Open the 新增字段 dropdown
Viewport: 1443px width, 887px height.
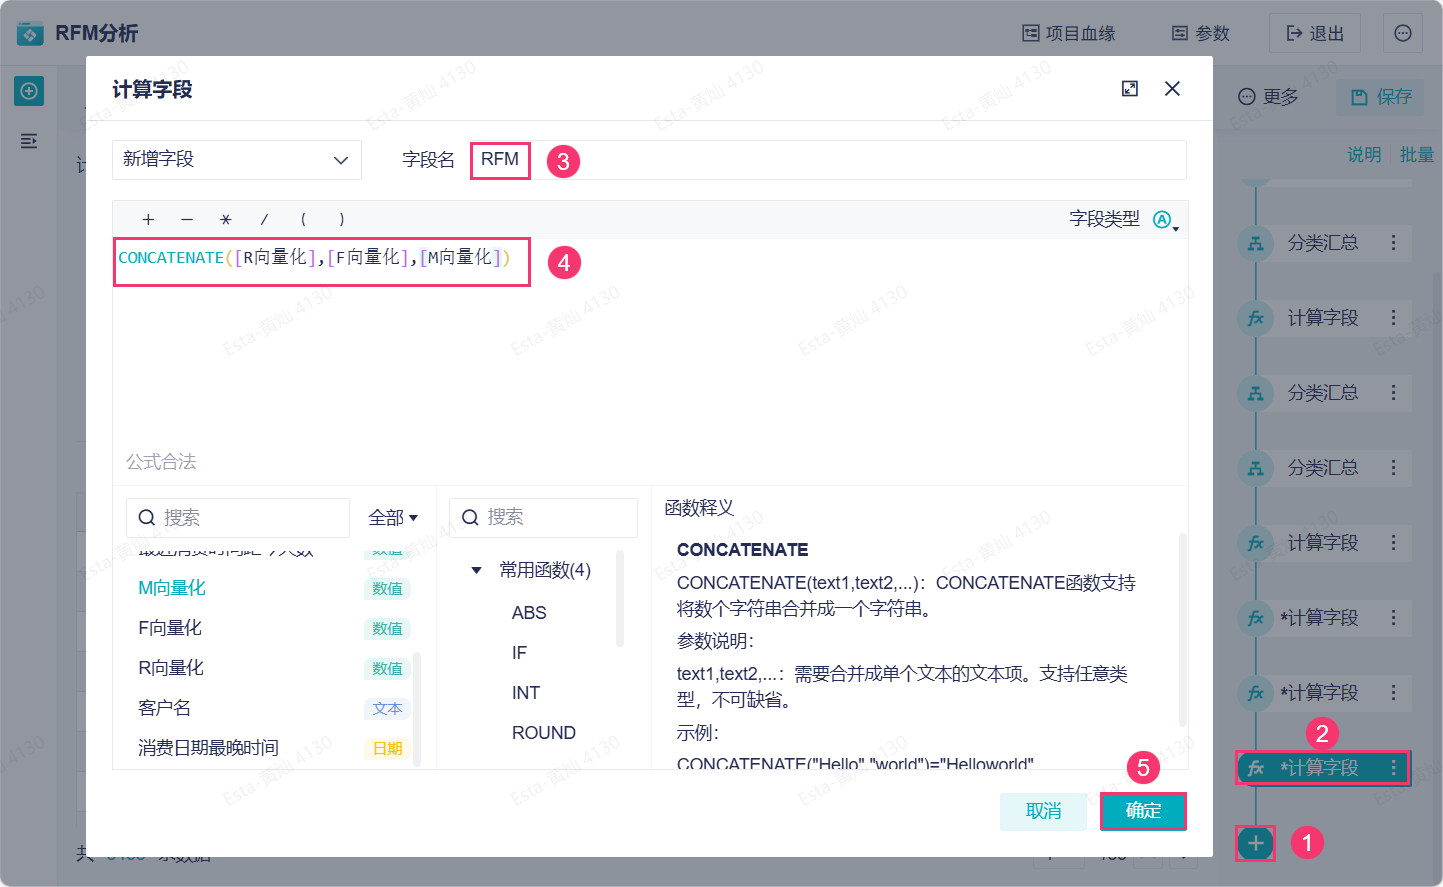coord(237,160)
